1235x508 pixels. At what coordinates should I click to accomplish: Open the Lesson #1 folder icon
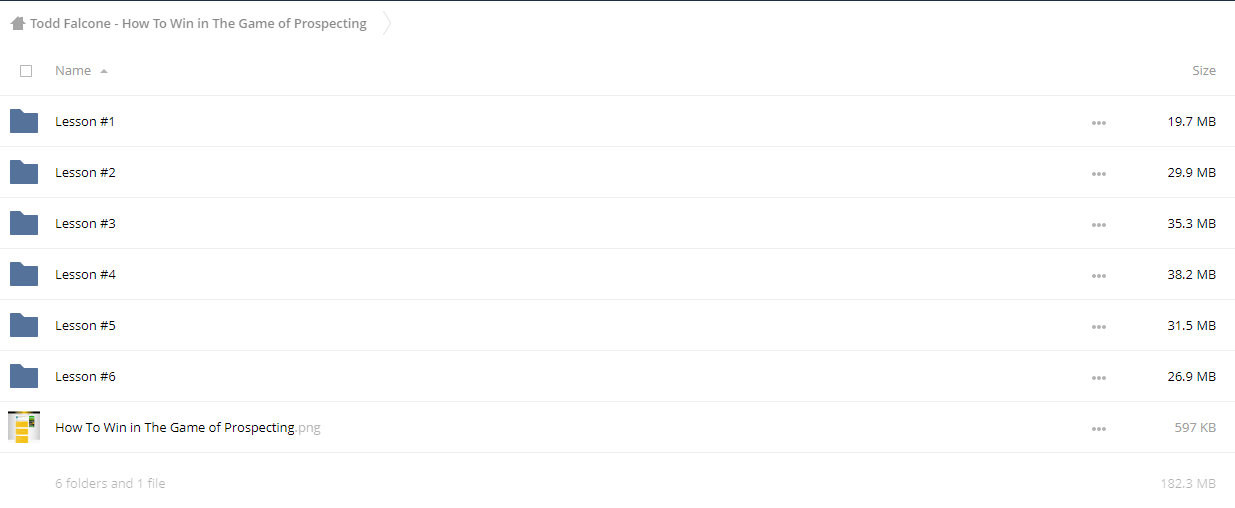click(x=24, y=121)
